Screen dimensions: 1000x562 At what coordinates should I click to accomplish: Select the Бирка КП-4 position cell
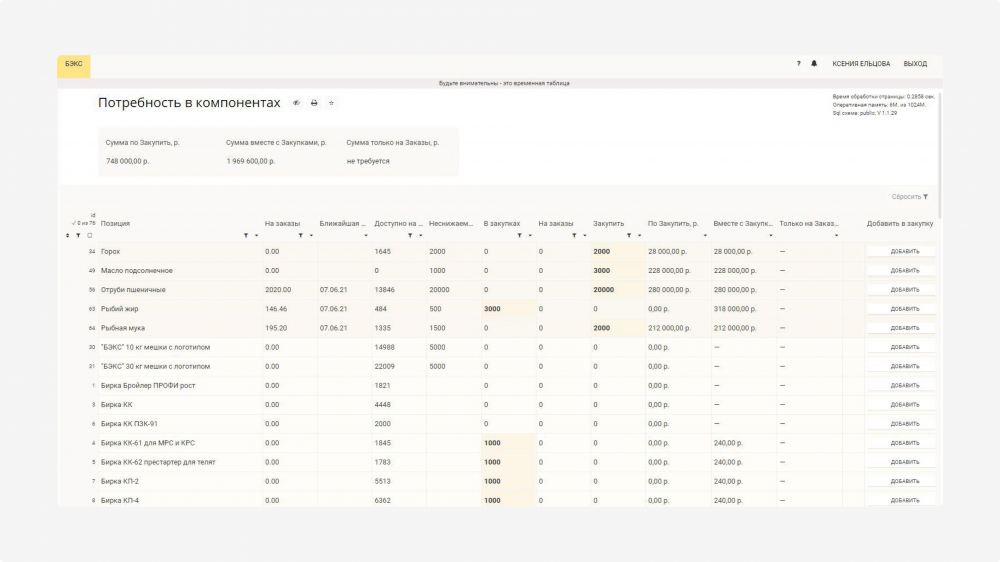point(180,500)
